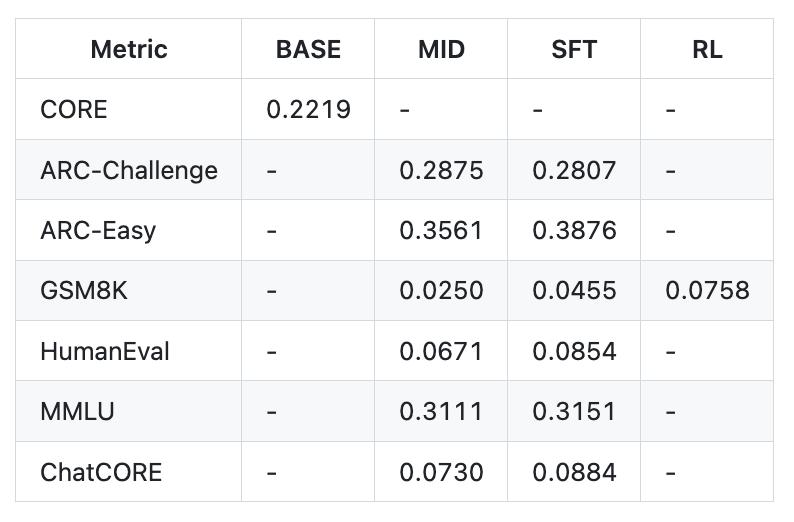Image resolution: width=794 pixels, height=522 pixels.
Task: Click the ARC-Easy SFT value 0.3876
Action: pyautogui.click(x=574, y=231)
